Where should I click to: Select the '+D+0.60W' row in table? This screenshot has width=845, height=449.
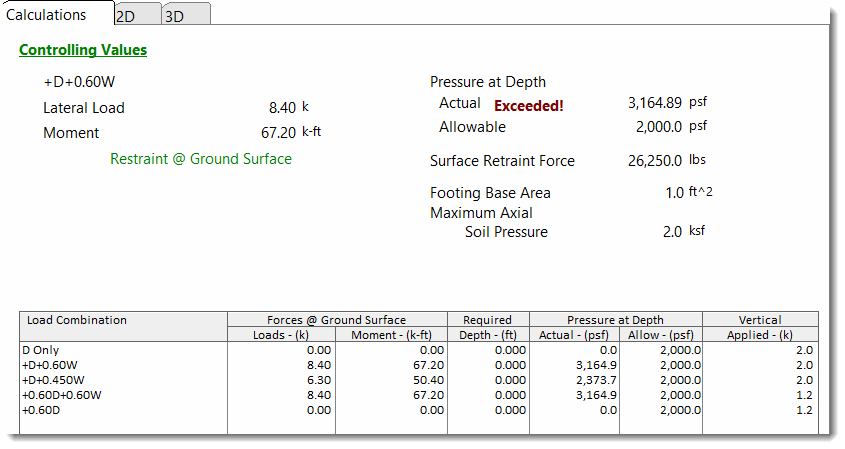(50, 366)
